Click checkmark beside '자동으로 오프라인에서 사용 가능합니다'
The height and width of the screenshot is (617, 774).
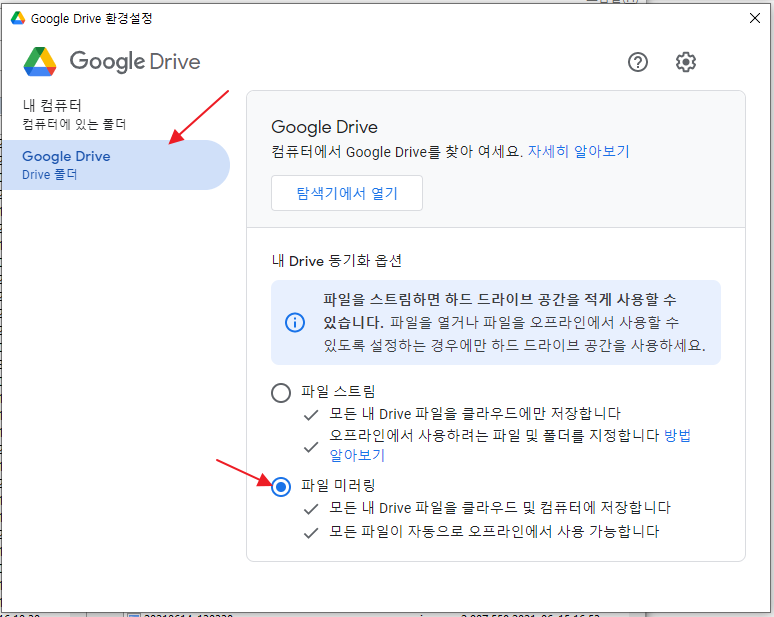[x=311, y=532]
